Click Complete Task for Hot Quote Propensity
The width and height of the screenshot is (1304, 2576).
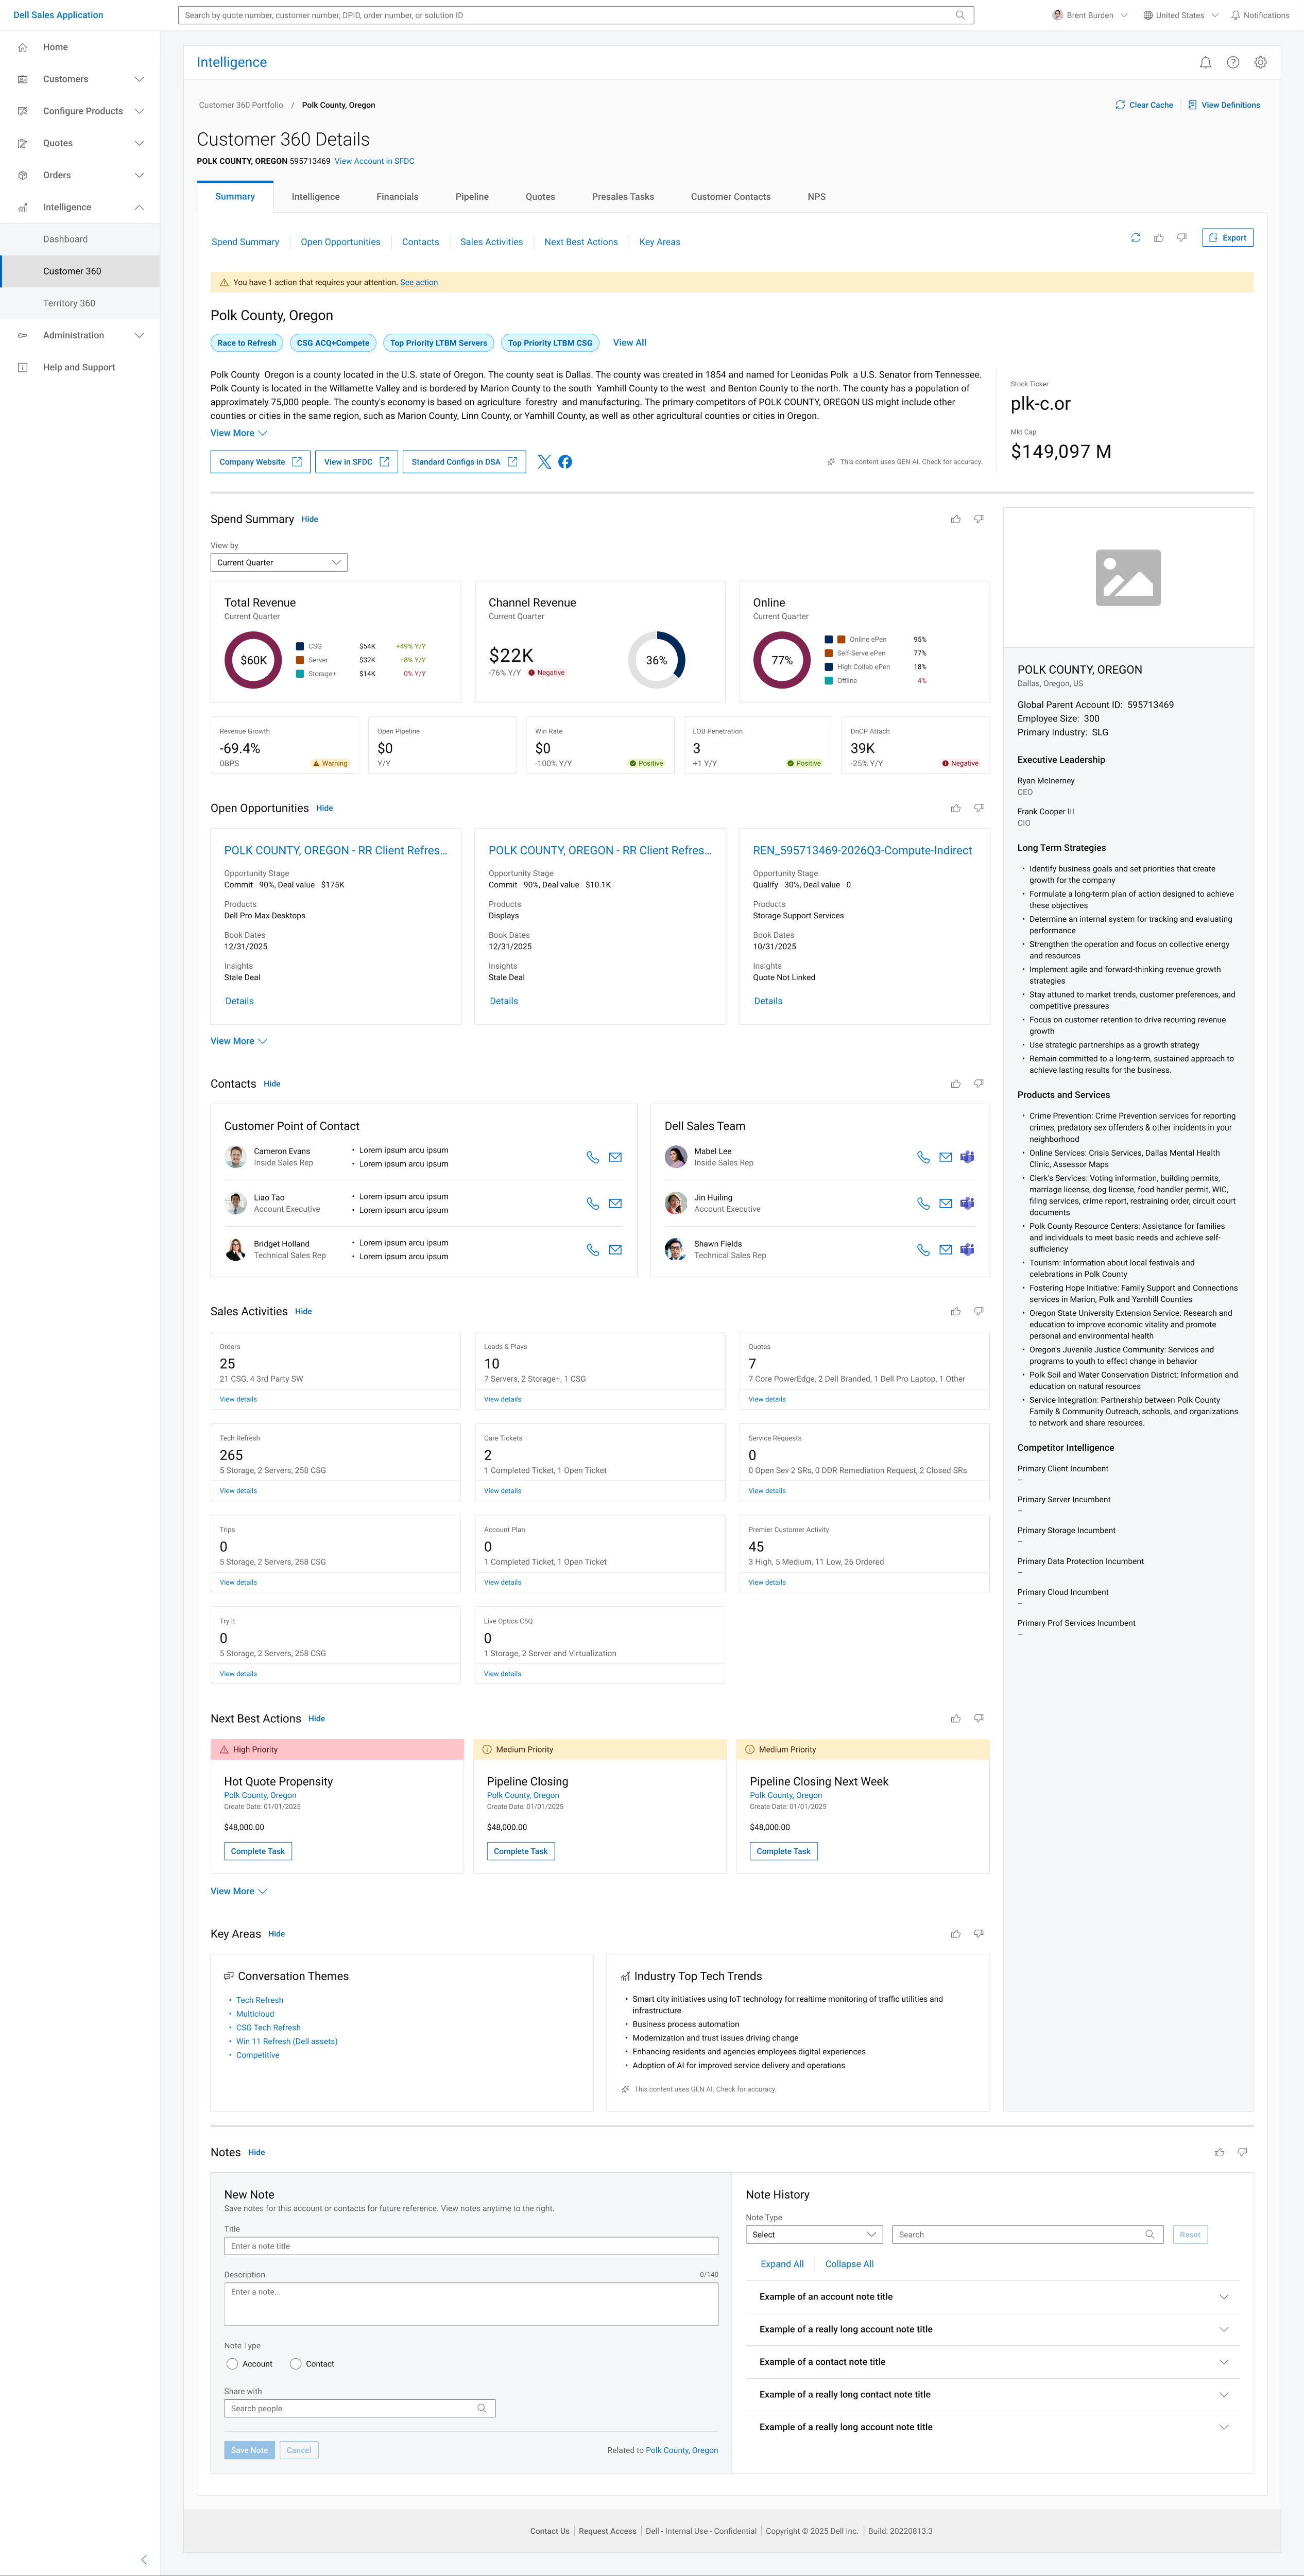click(258, 1851)
